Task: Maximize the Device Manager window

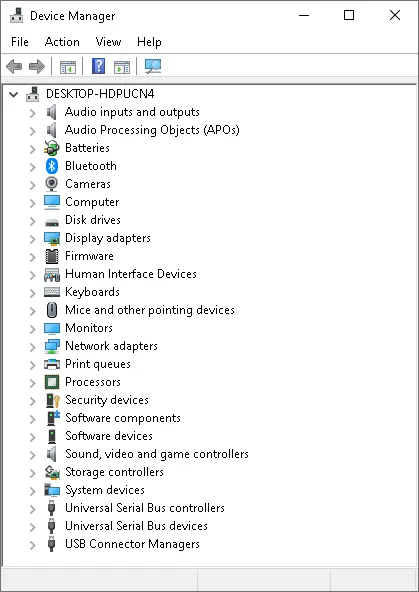Action: [x=349, y=15]
